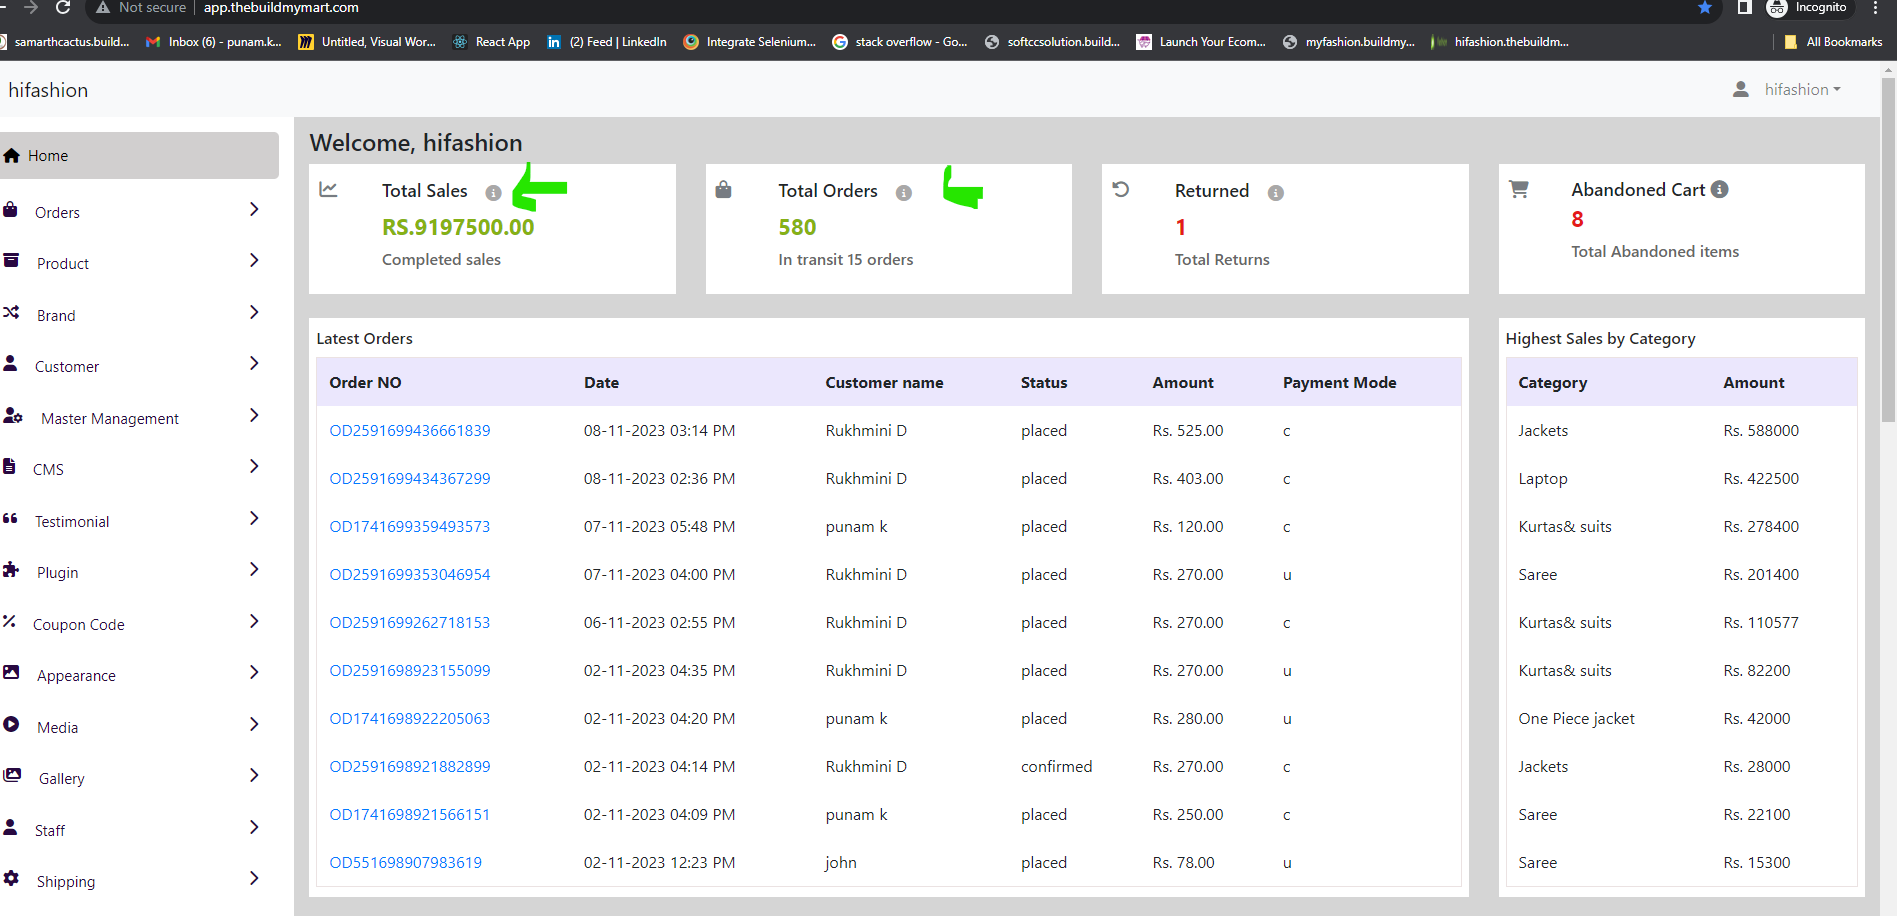Click the Product box icon in sidebar

click(11, 261)
